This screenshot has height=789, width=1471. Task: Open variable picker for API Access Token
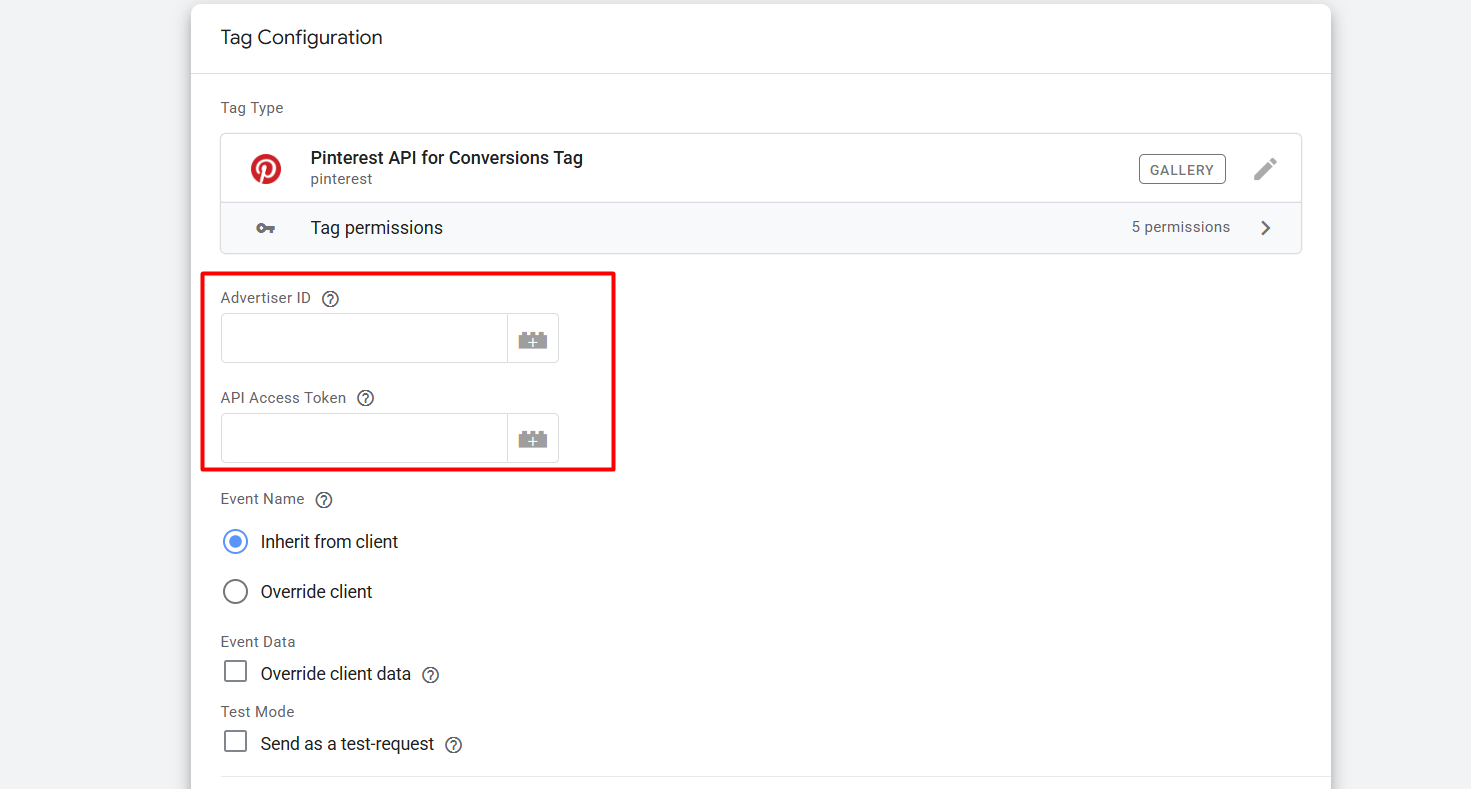[x=532, y=439]
